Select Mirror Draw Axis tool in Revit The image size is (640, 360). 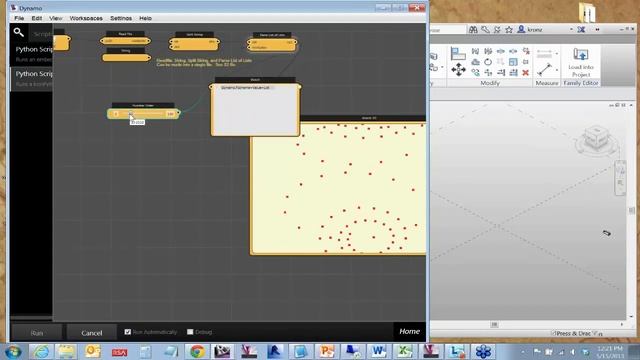point(488,51)
